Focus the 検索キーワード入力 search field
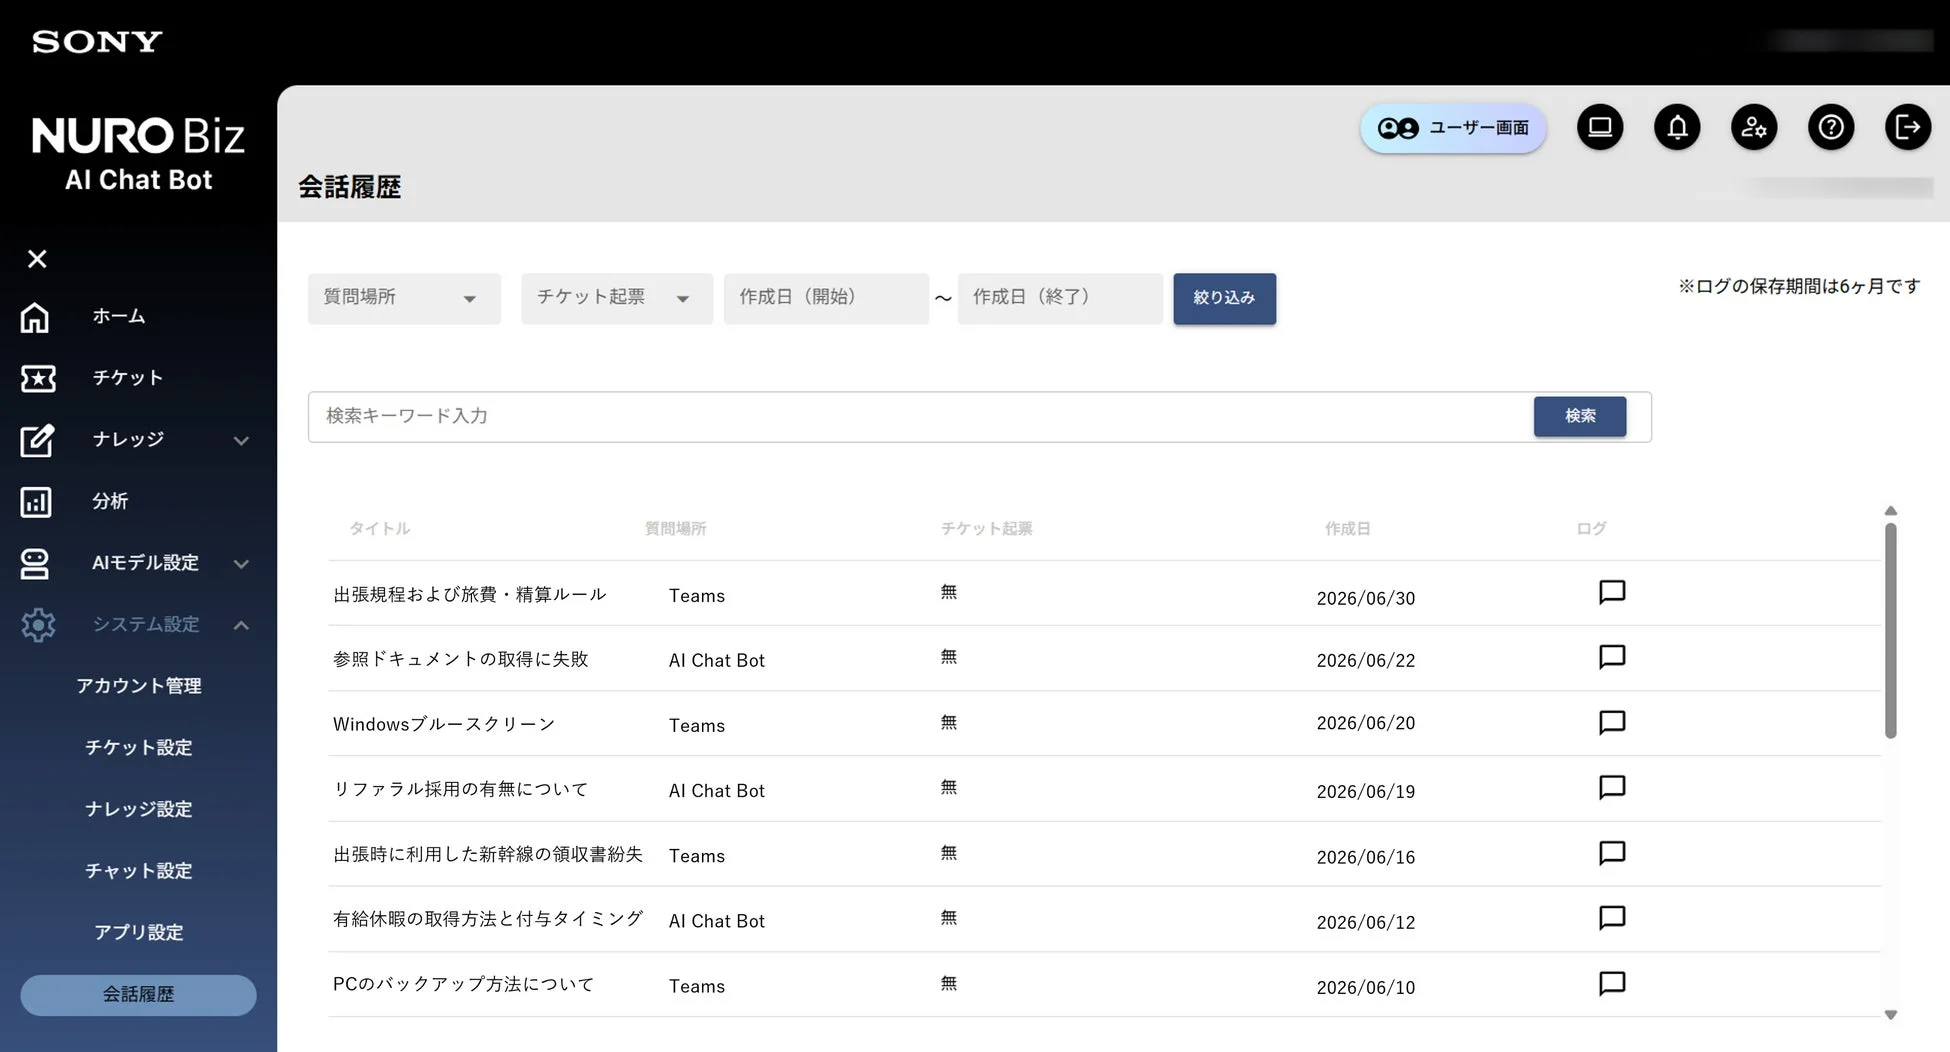The width and height of the screenshot is (1950, 1052). pos(920,416)
